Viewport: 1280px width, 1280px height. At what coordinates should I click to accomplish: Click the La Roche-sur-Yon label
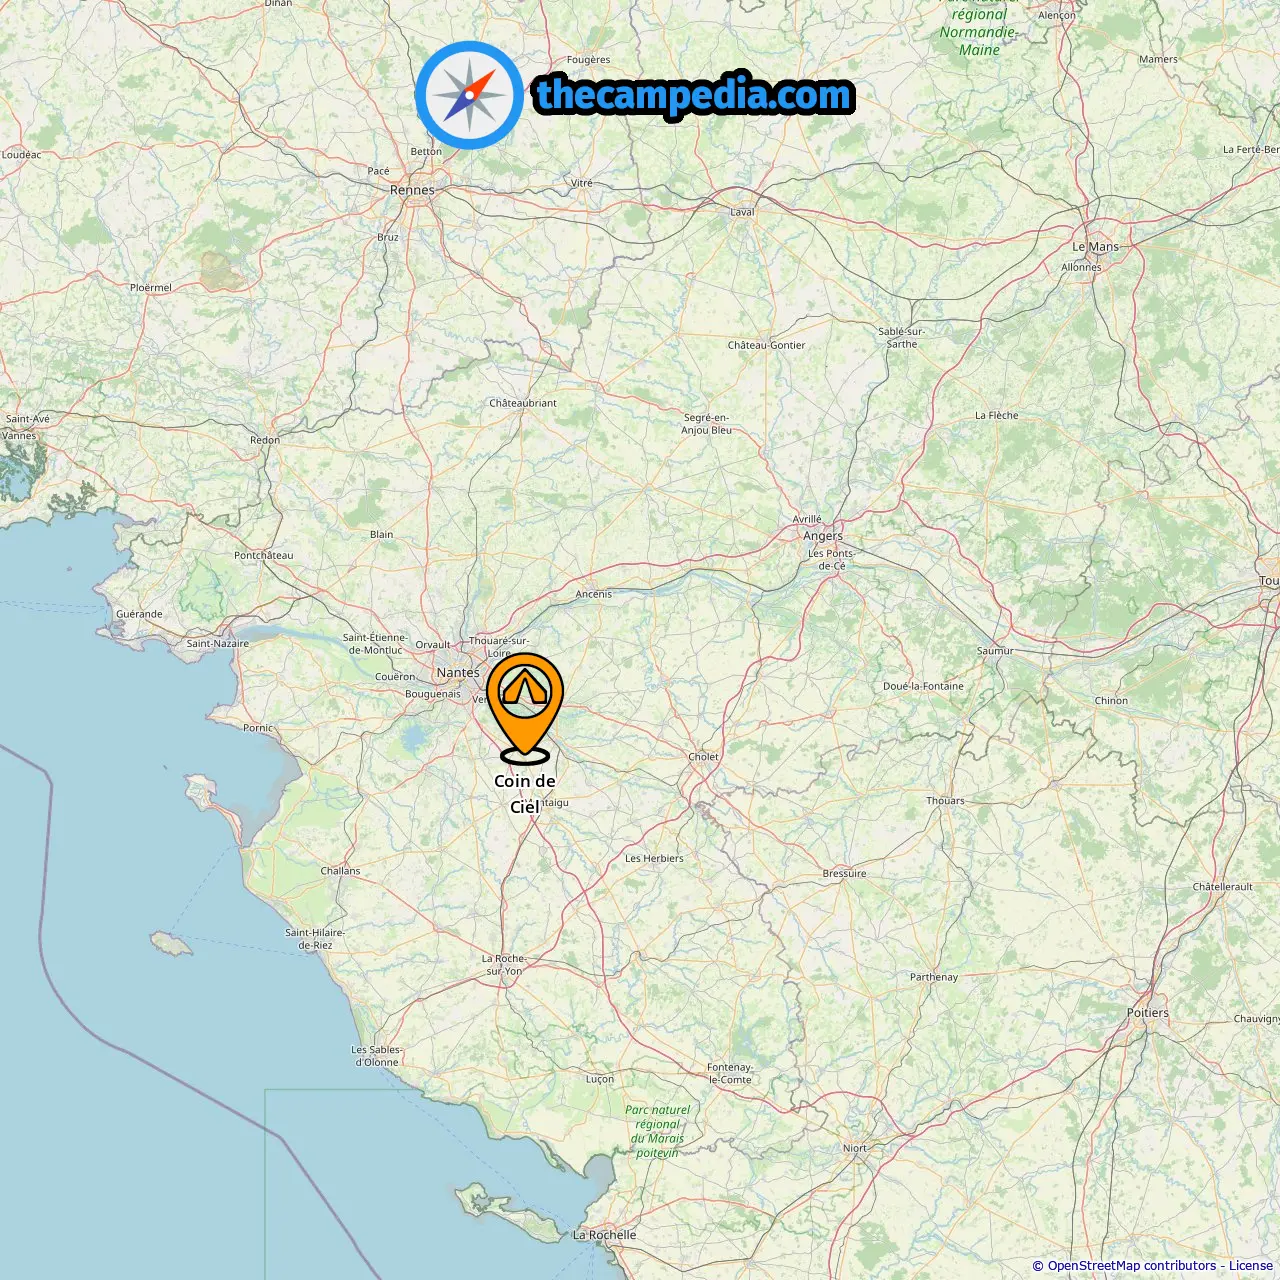click(504, 965)
